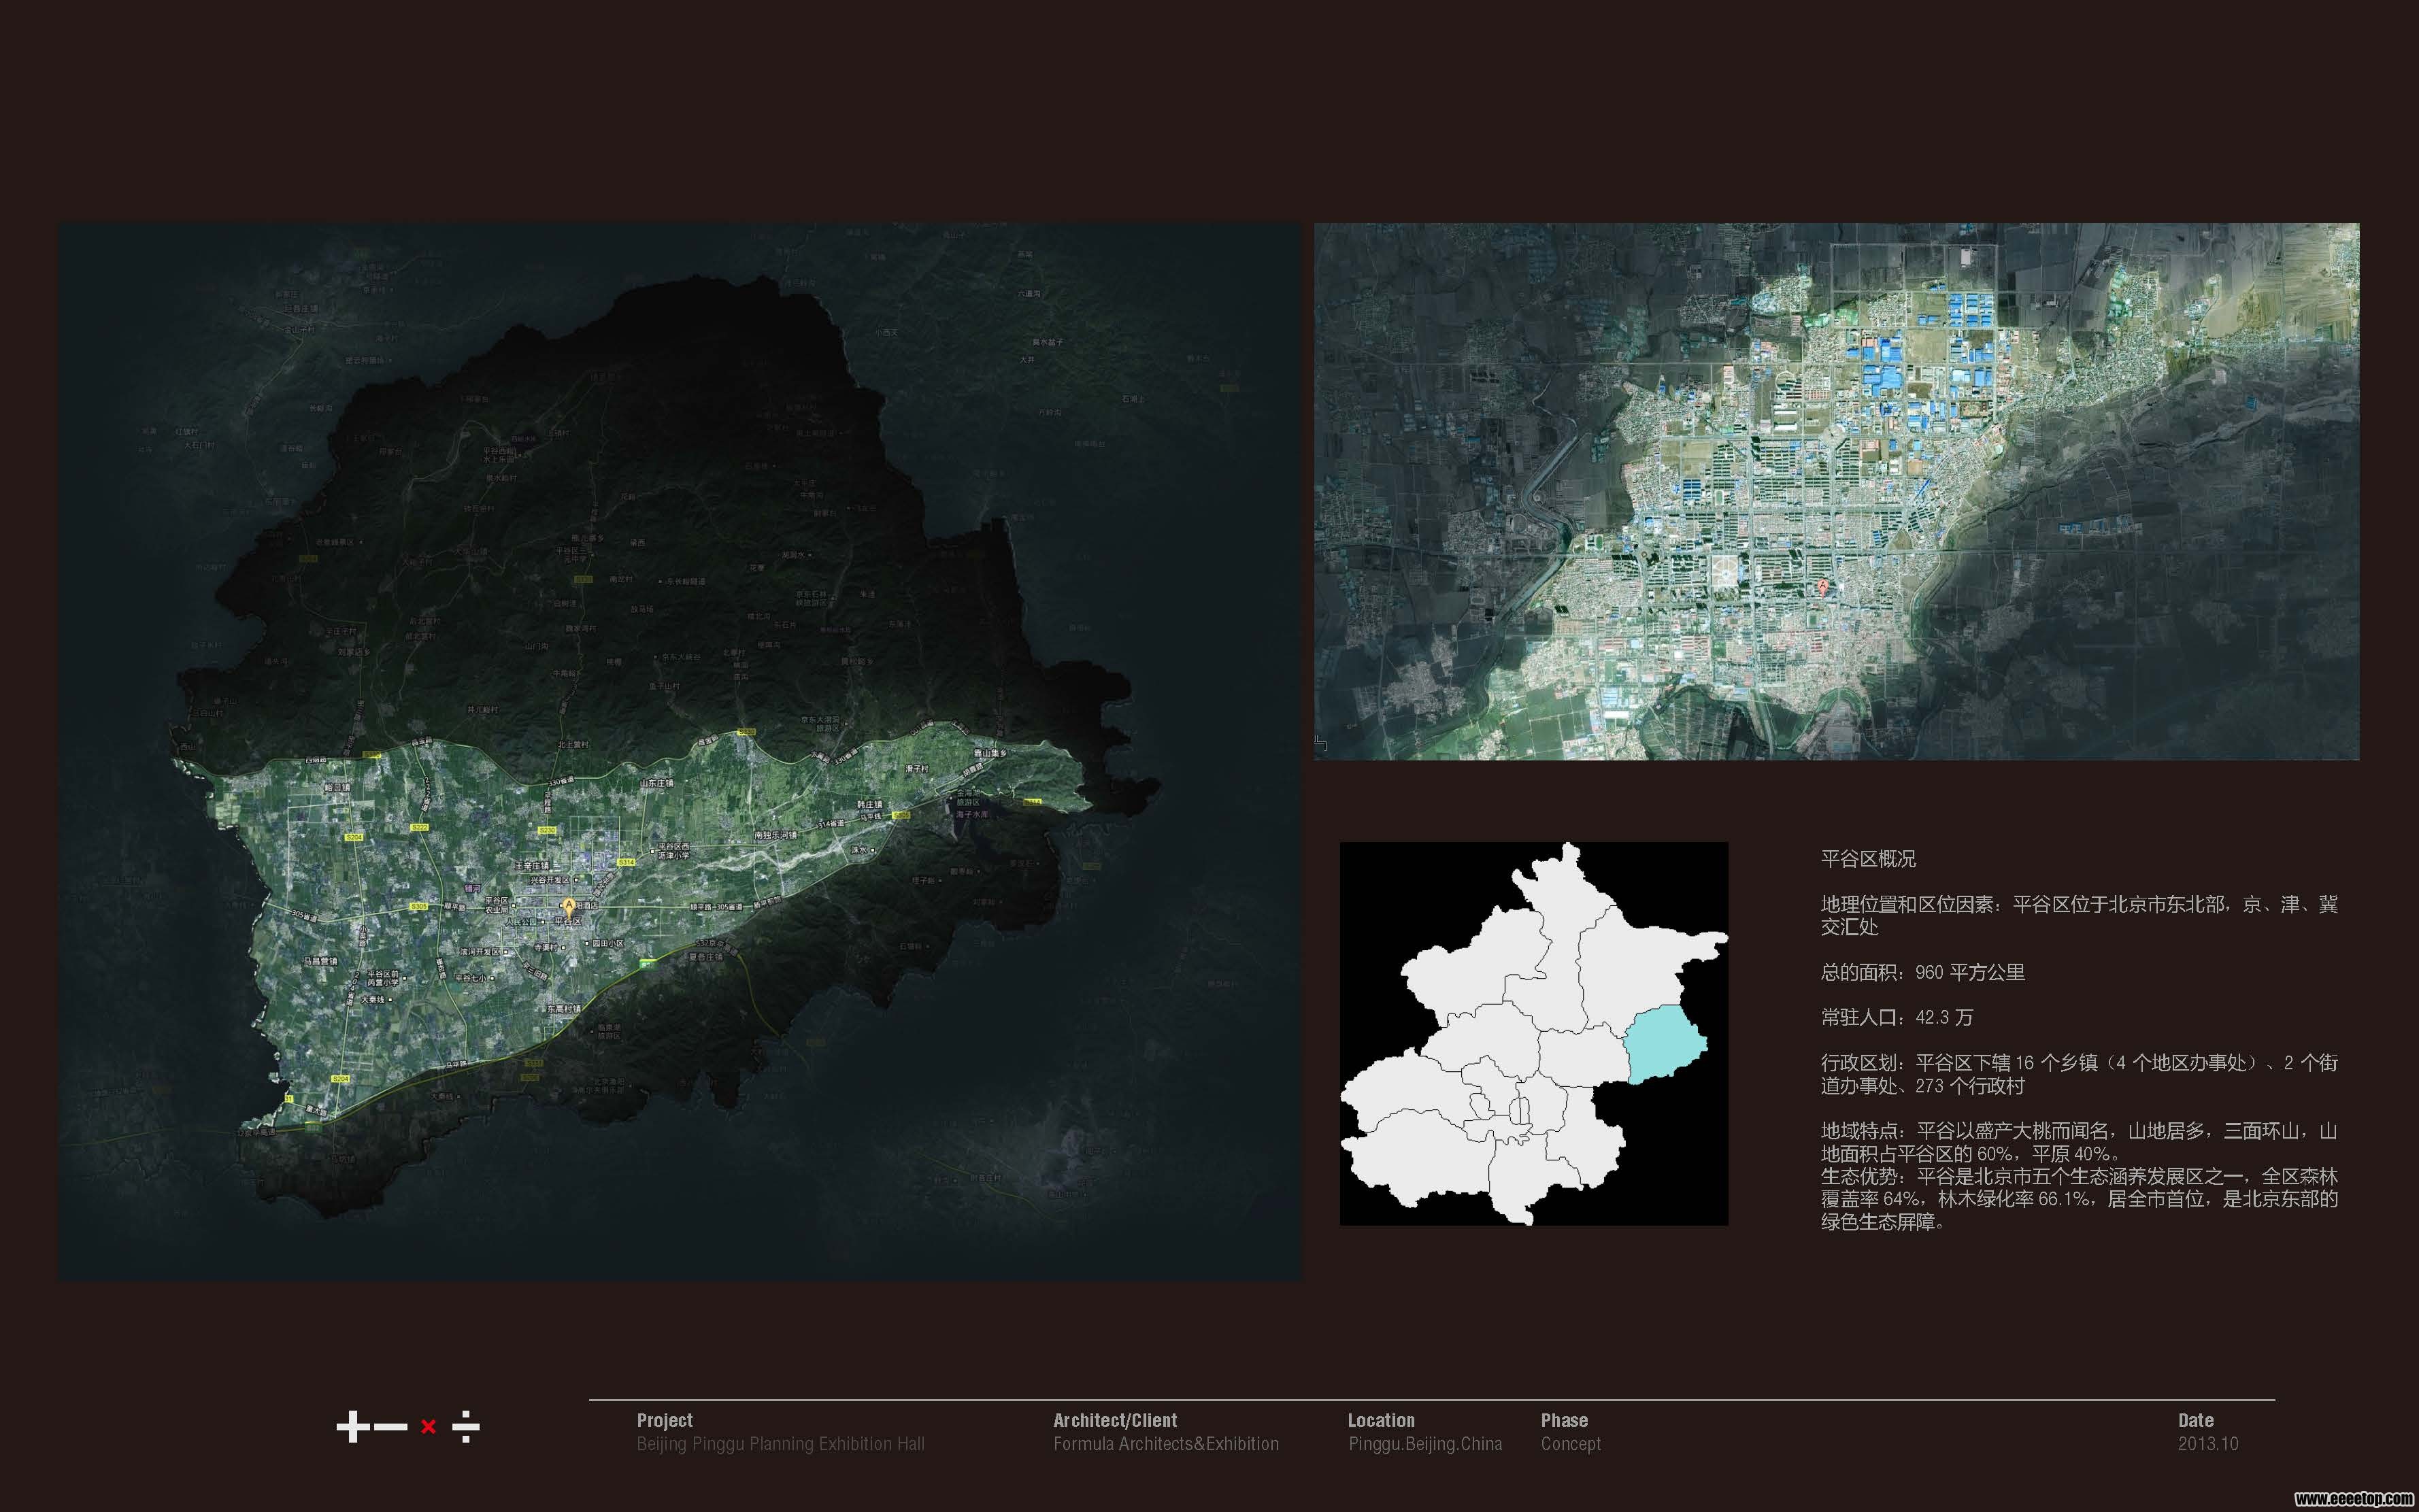Click 'Beijing Pinggu Planning Exhibition Hall' text
The height and width of the screenshot is (1512, 2419).
tap(780, 1444)
